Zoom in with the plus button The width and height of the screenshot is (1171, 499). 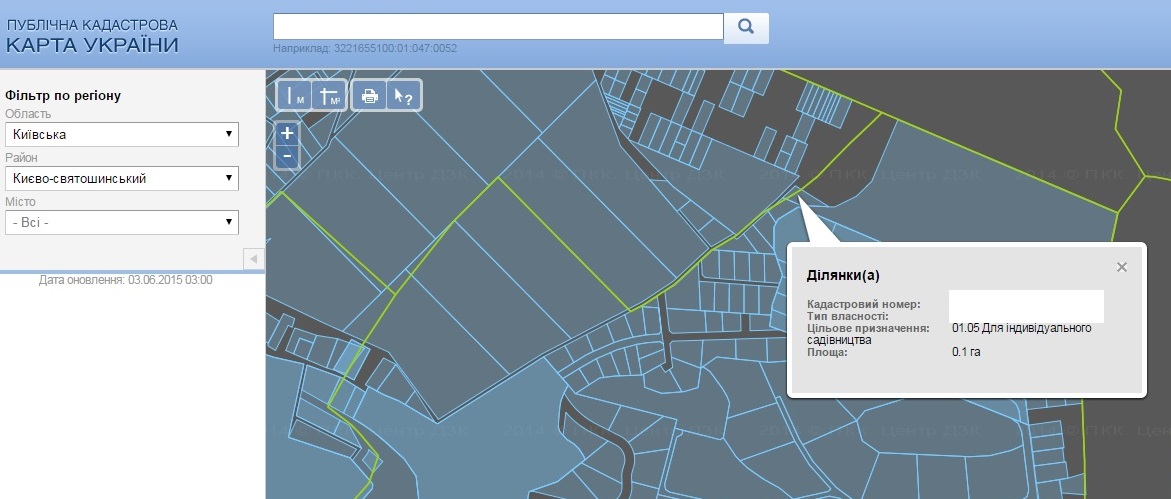tap(288, 133)
